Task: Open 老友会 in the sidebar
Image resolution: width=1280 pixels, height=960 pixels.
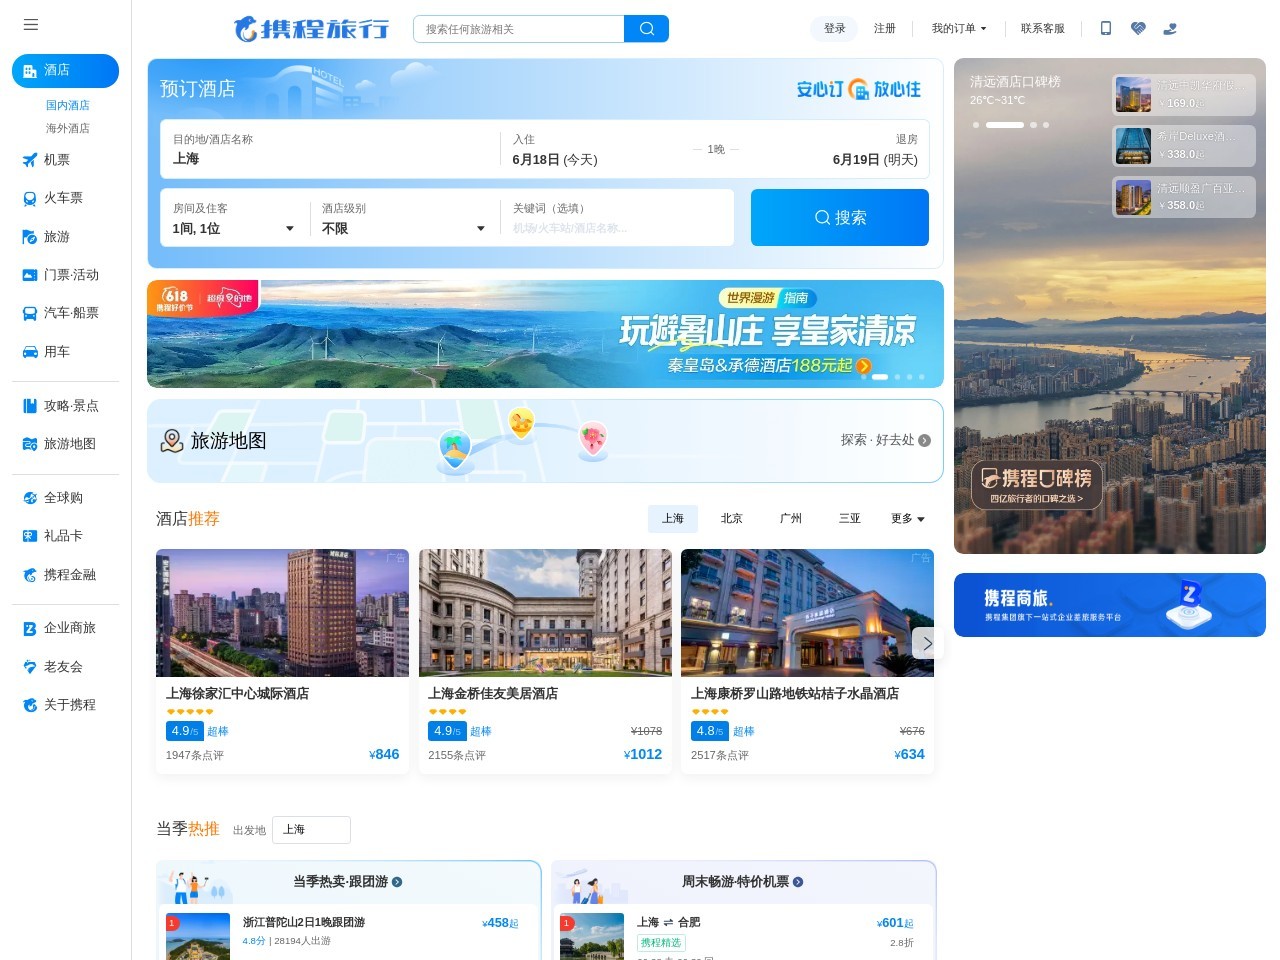Action: click(65, 667)
